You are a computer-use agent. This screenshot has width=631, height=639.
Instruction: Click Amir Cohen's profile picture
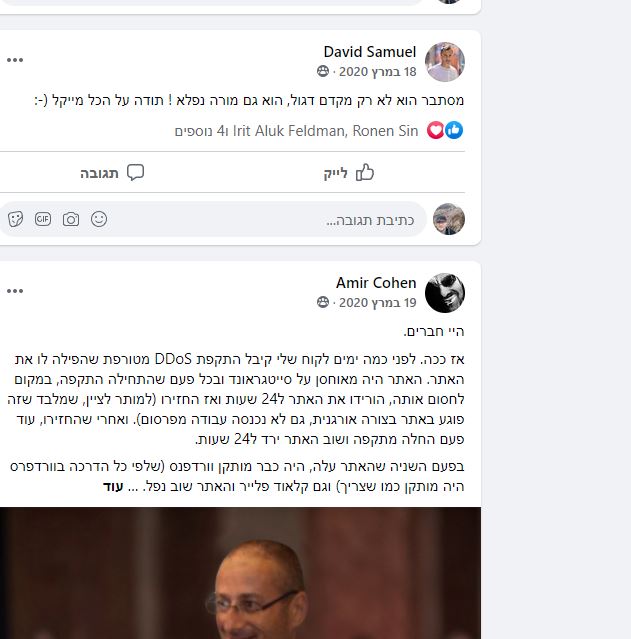(x=445, y=293)
